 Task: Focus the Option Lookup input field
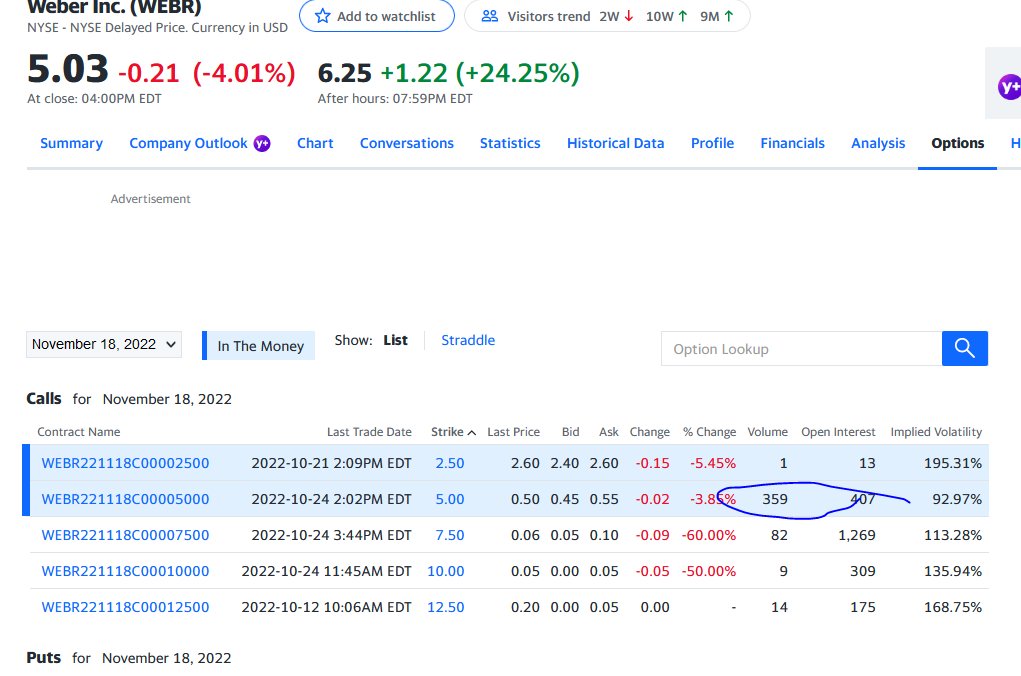802,348
